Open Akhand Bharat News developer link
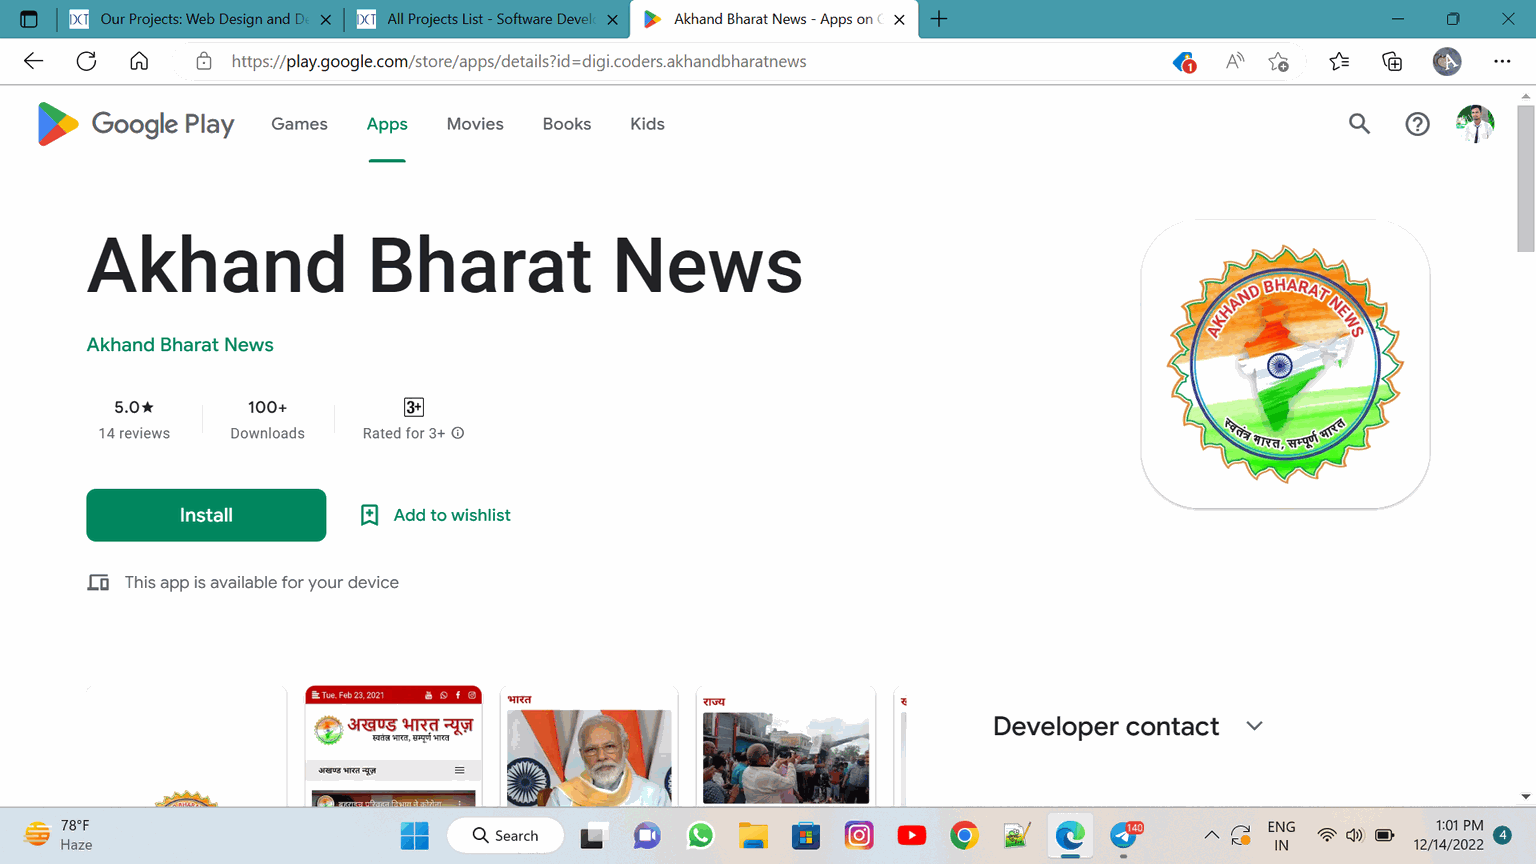1536x864 pixels. [x=180, y=345]
